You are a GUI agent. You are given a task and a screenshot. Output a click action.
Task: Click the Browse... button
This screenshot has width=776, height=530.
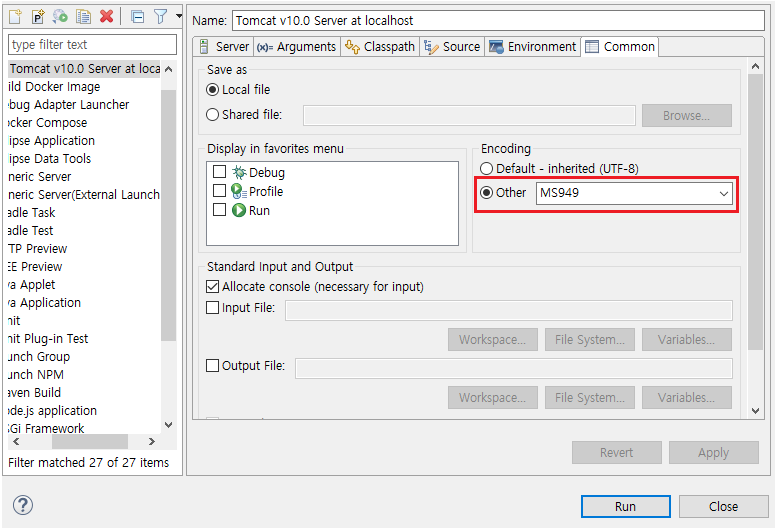pos(686,116)
